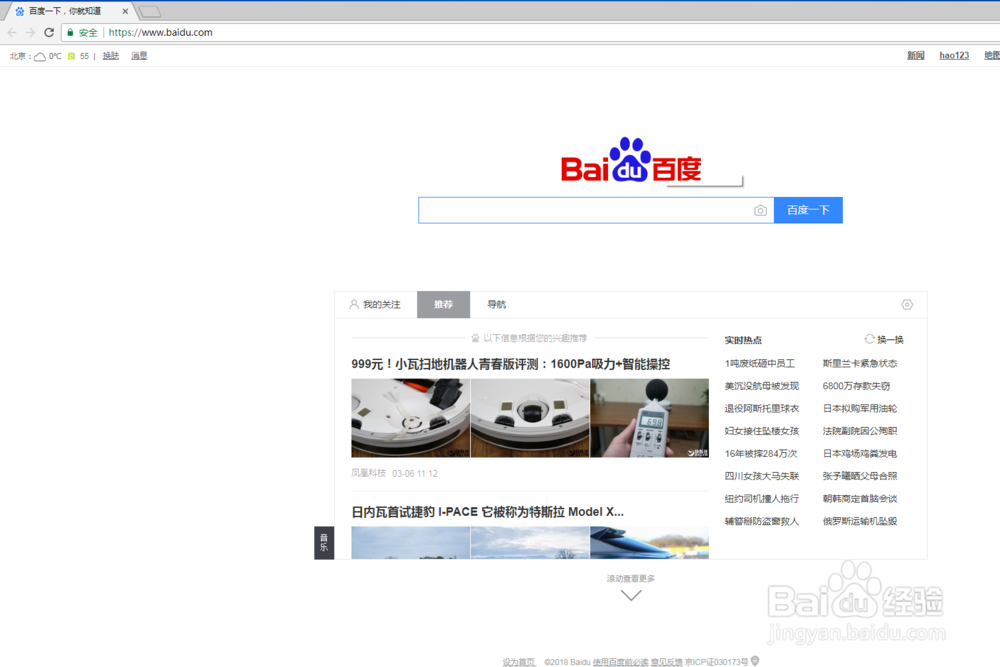Open the Beijing weather cloud icon

pyautogui.click(x=40, y=56)
